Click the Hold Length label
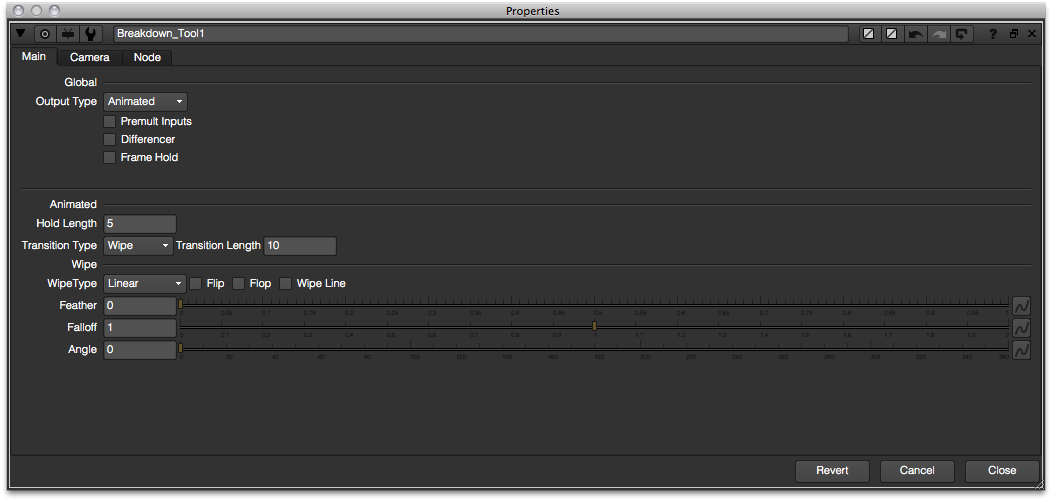This screenshot has width=1052, height=501. (x=66, y=223)
